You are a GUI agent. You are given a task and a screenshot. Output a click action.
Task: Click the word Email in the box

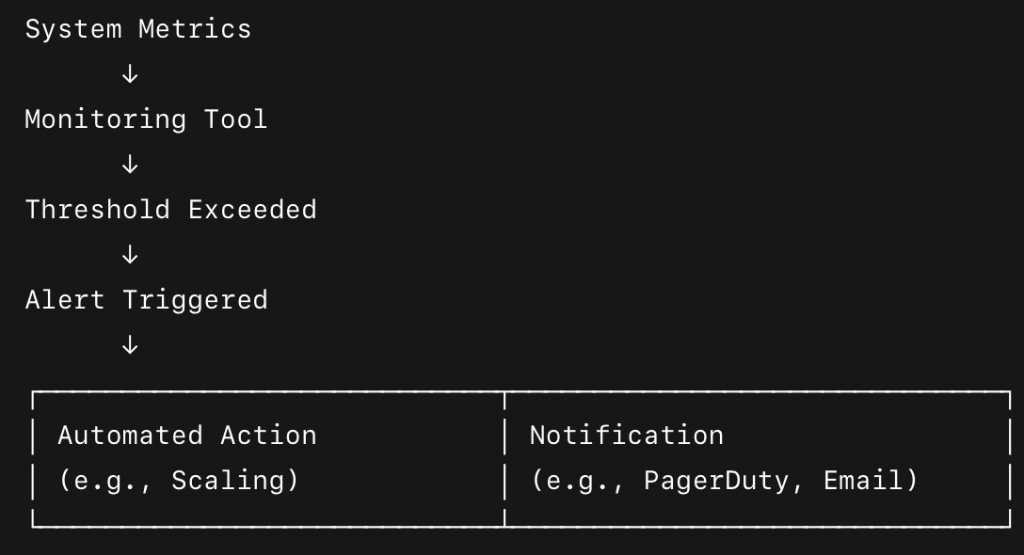(x=863, y=481)
